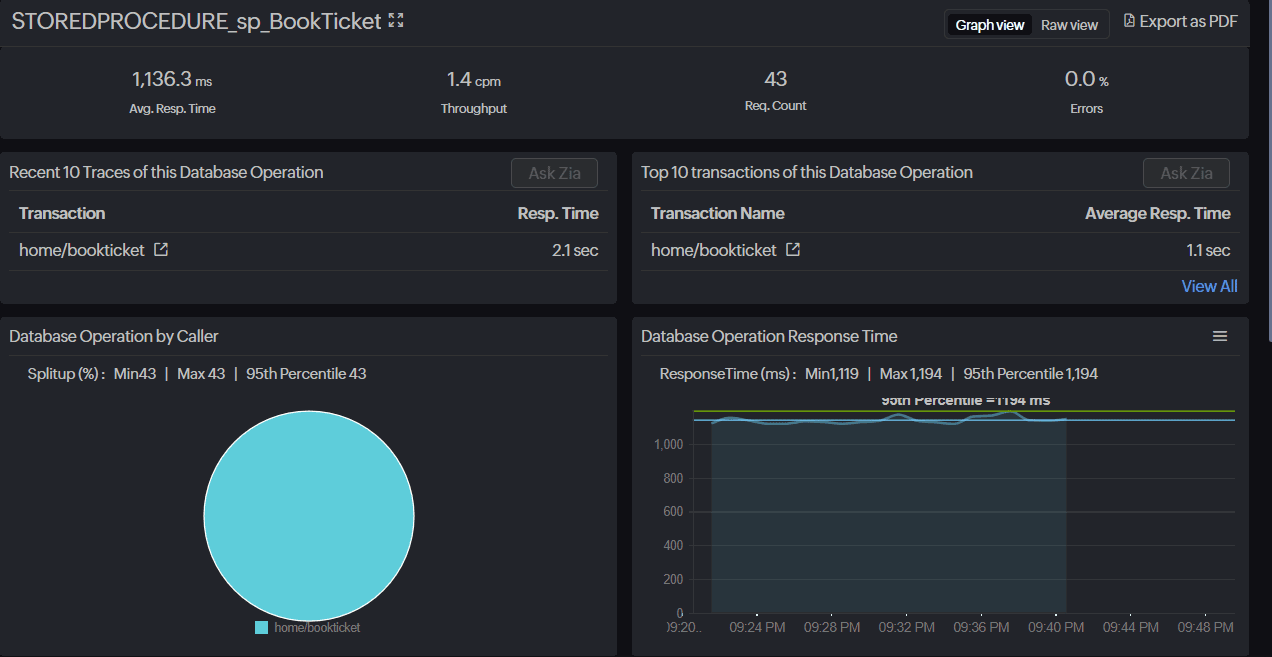Toggle home/bookticket legend color box
This screenshot has width=1272, height=657.
pos(262,628)
